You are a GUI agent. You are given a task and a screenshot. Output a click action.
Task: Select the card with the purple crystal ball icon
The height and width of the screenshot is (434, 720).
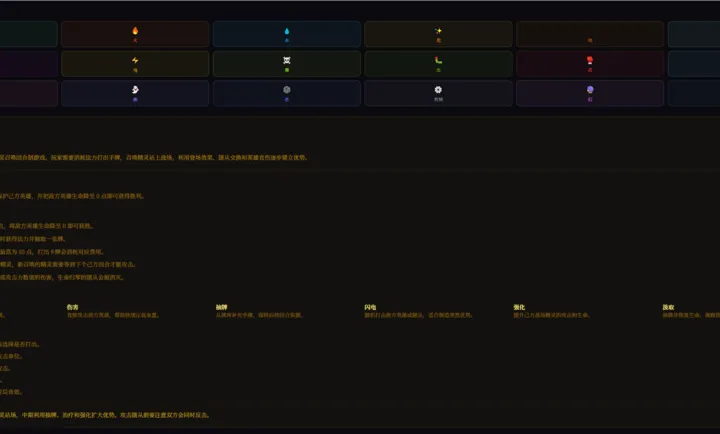tap(590, 93)
